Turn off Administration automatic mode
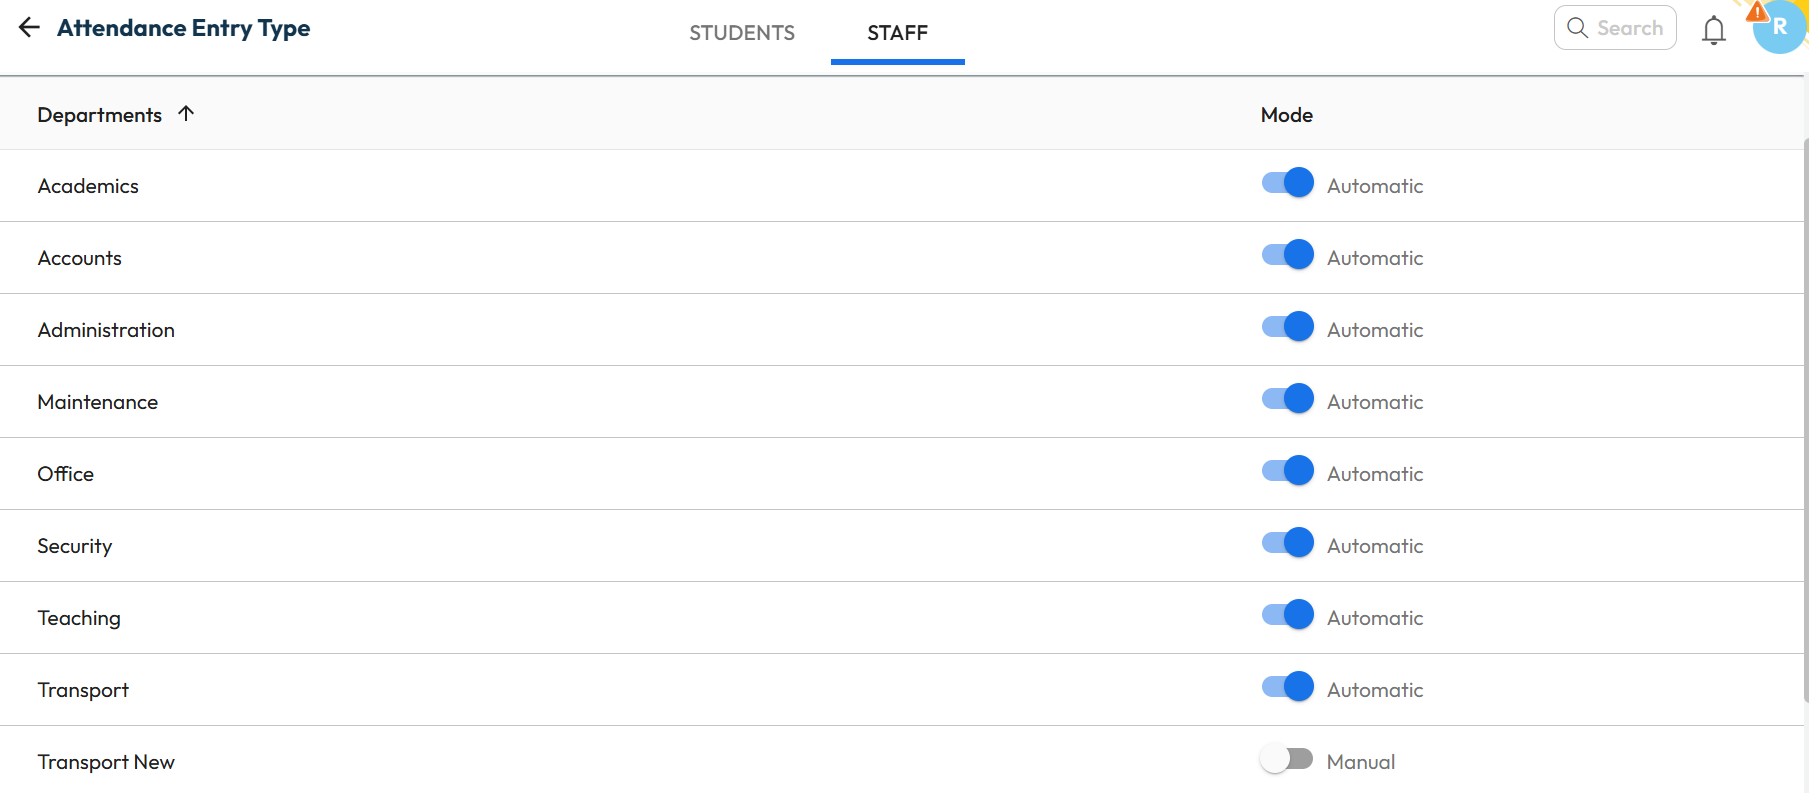 coord(1287,328)
